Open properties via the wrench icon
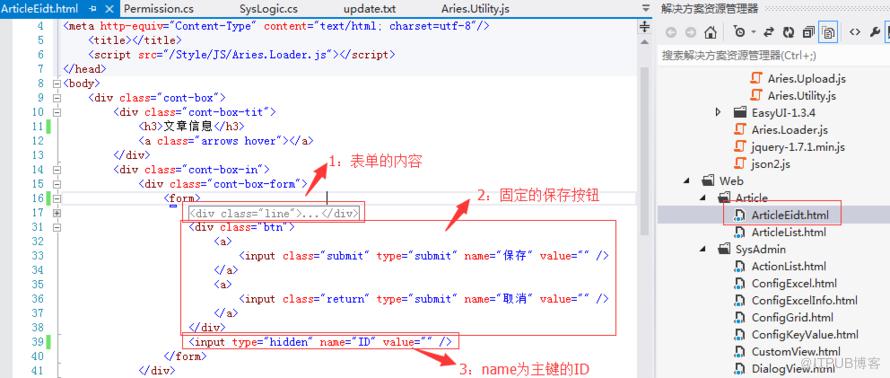 [874, 33]
